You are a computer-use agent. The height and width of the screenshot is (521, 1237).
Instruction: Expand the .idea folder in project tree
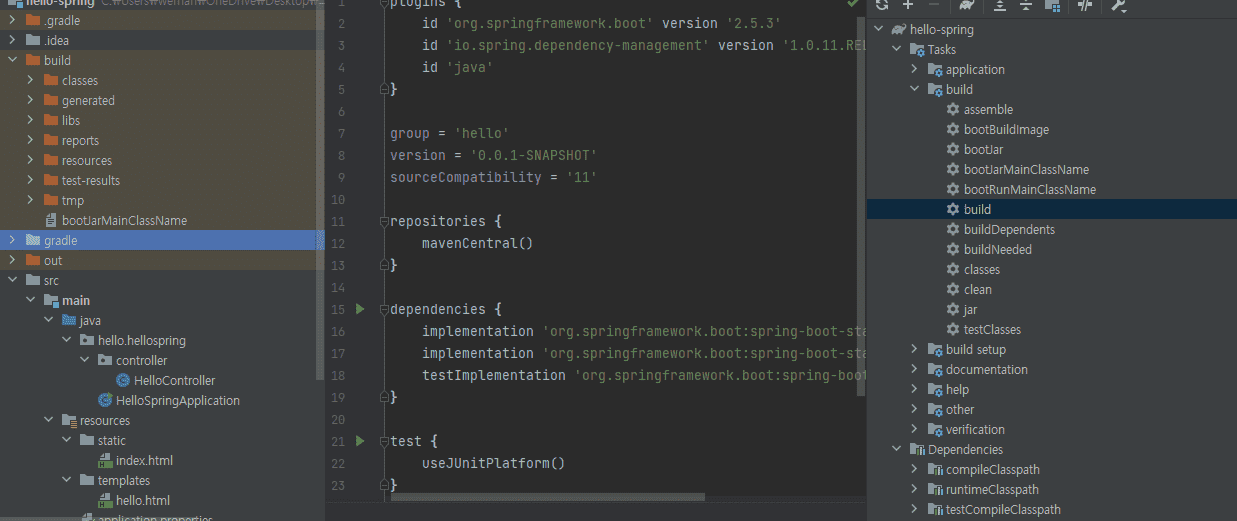12,40
